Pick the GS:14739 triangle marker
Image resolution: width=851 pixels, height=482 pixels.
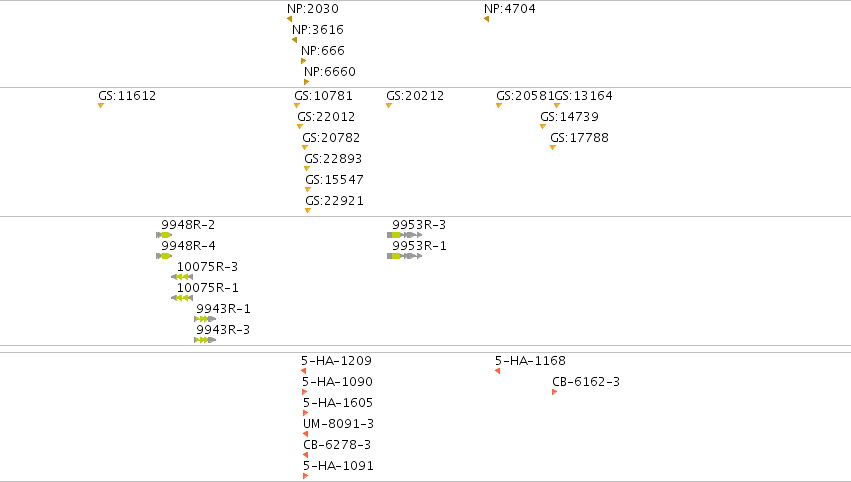[x=543, y=126]
